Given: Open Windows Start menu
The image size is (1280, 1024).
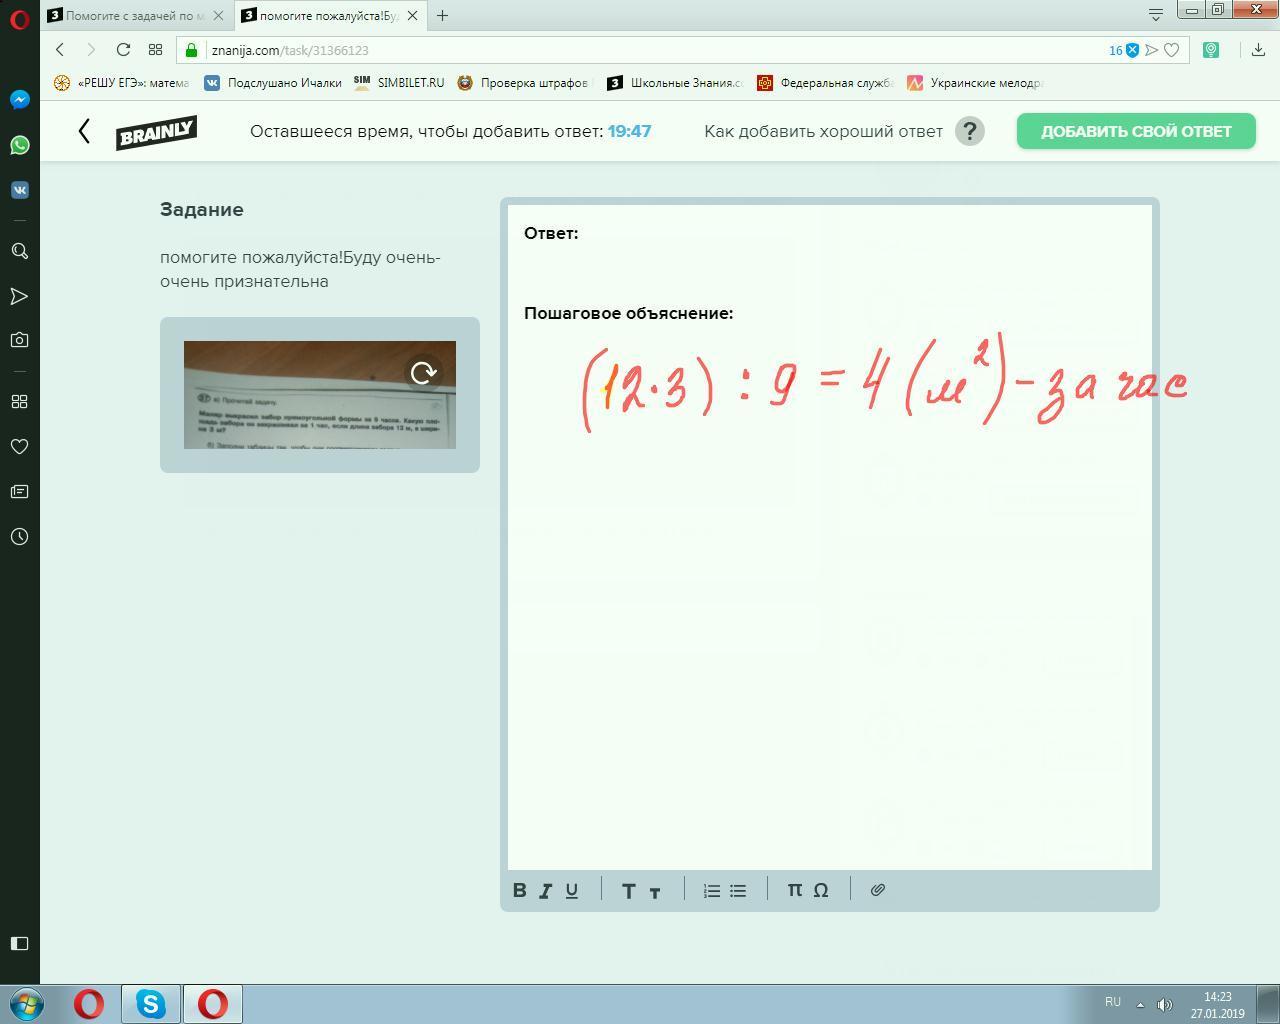Looking at the screenshot, I should point(26,1003).
